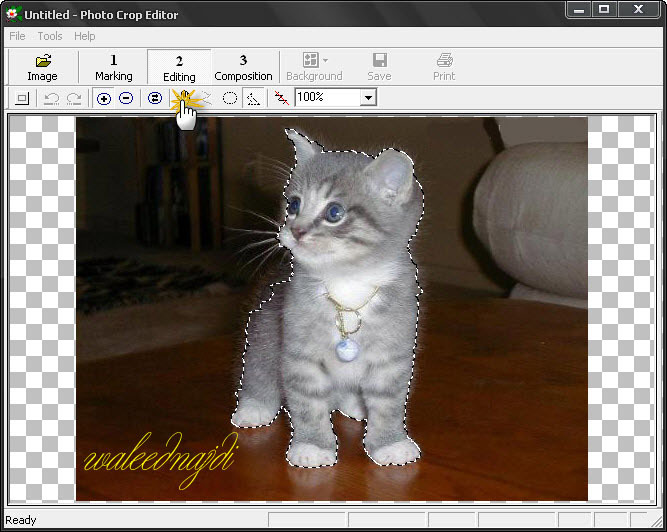Open the File menu
Screen dimensions: 667x532
click(17, 36)
